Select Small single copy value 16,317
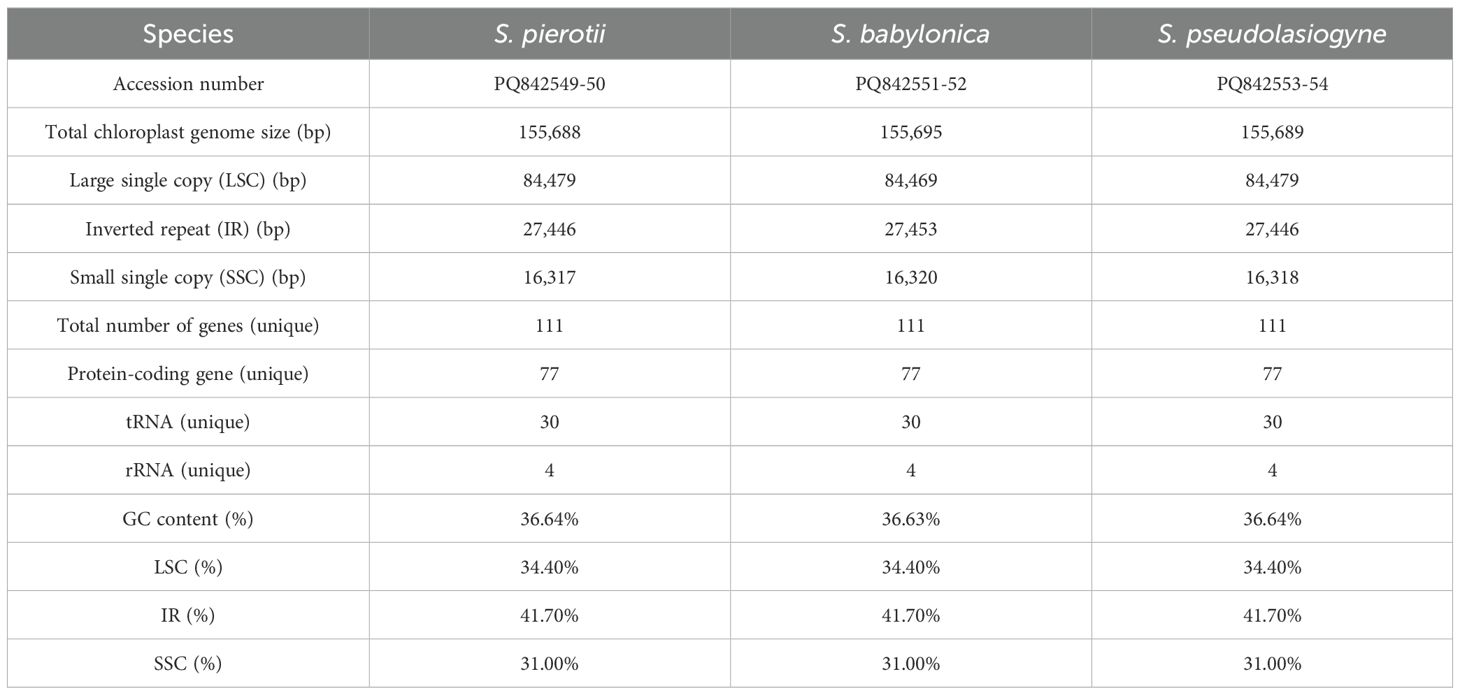Viewport: 1460px width, 695px height. click(x=549, y=277)
